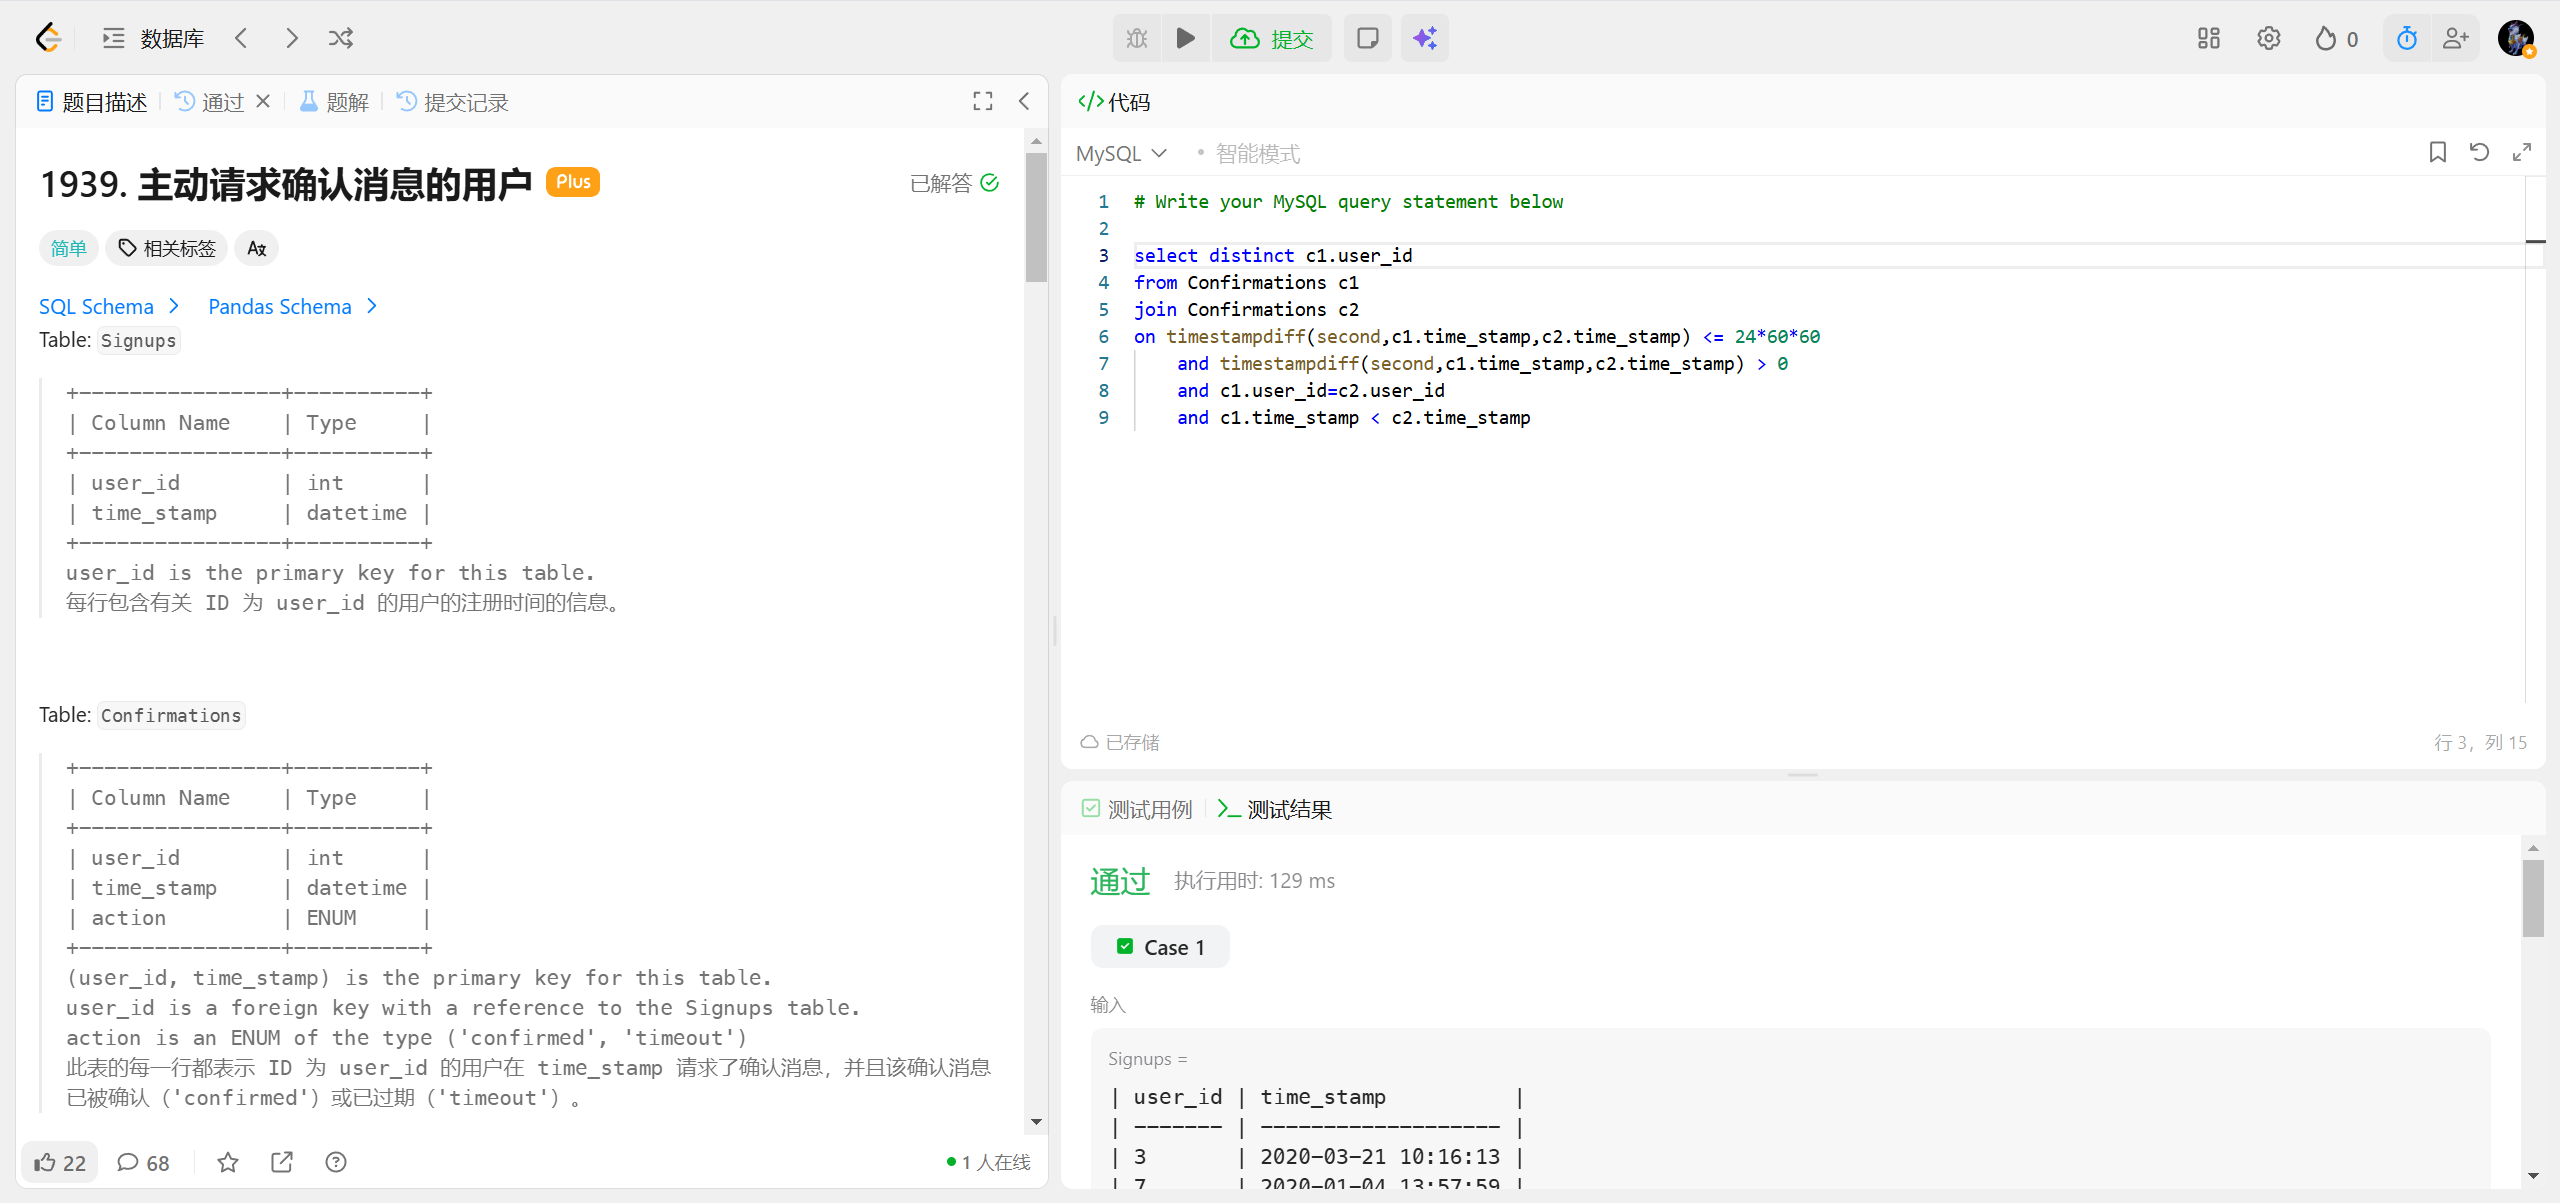Star this problem as a favorite

coord(228,1162)
